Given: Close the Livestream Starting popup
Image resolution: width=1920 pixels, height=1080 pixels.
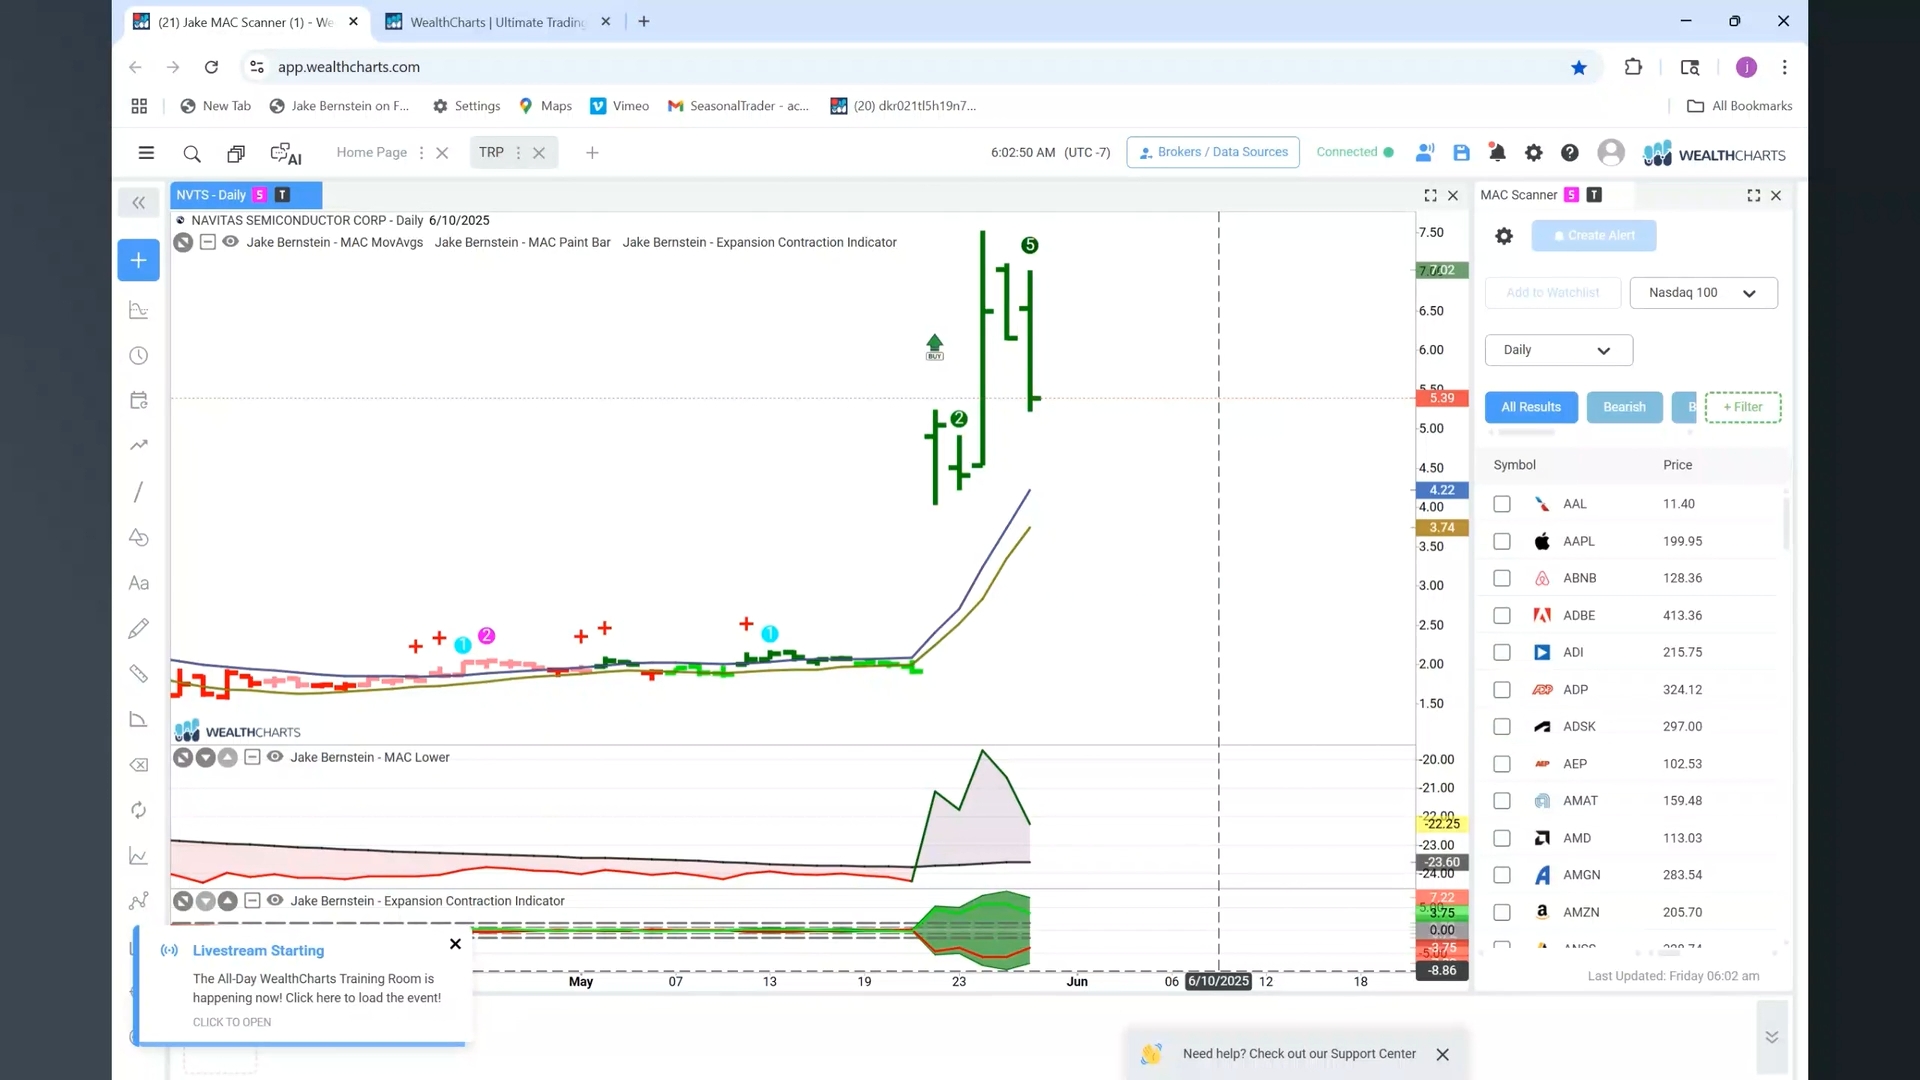Looking at the screenshot, I should [455, 944].
